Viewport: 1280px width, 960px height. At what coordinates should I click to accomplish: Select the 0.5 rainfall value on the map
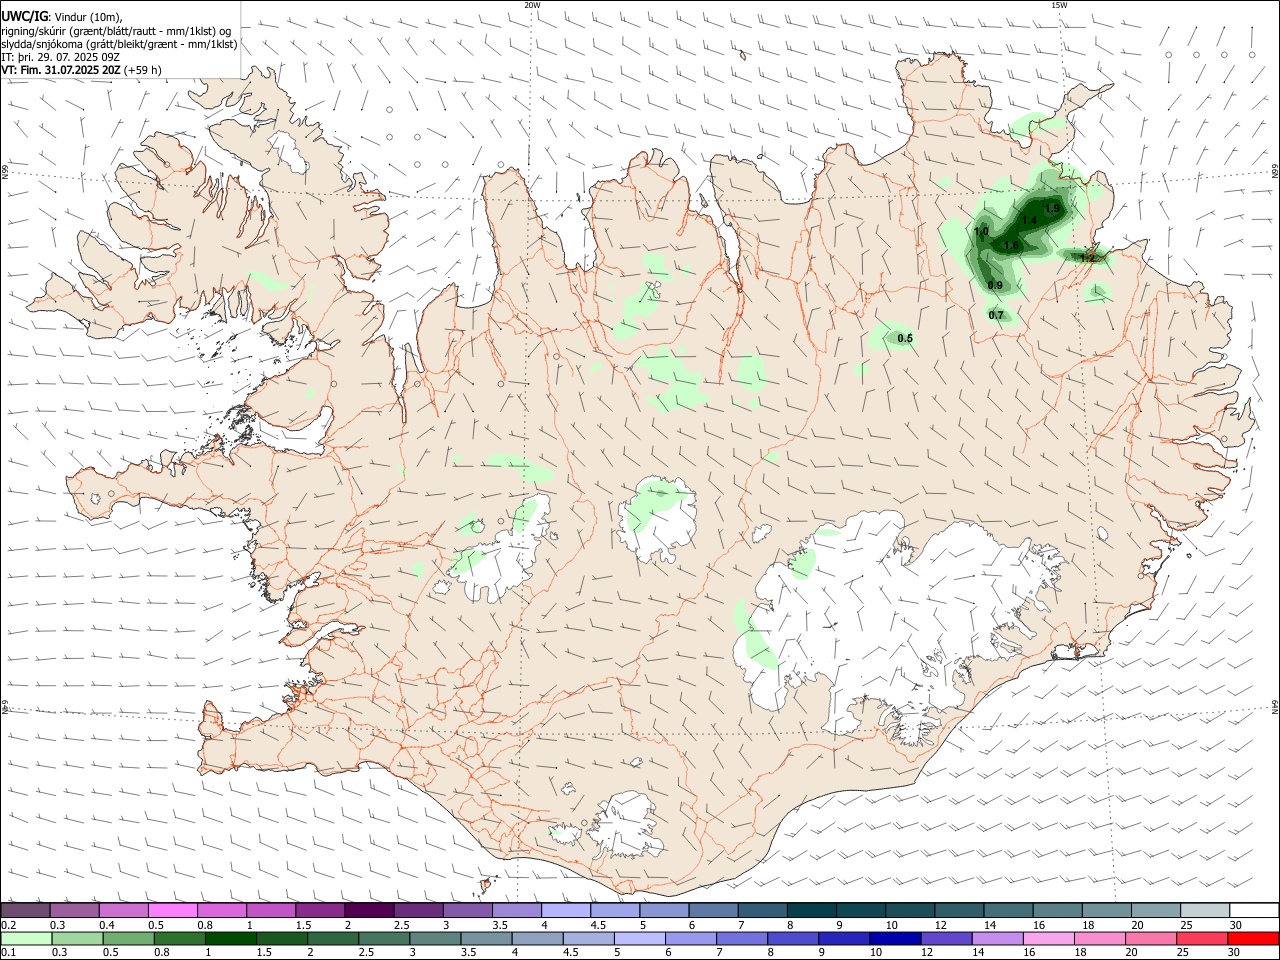[905, 338]
